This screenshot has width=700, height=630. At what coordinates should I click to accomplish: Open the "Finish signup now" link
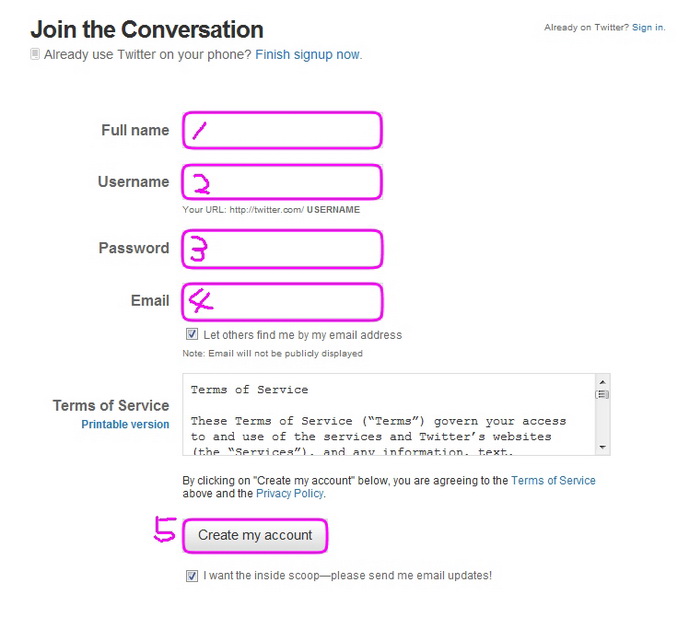[x=307, y=54]
